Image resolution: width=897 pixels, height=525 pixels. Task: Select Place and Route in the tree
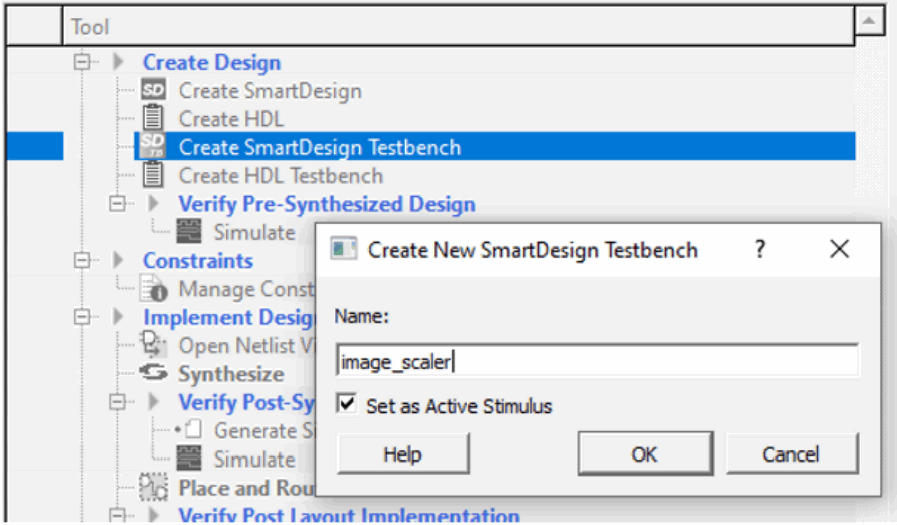click(247, 488)
